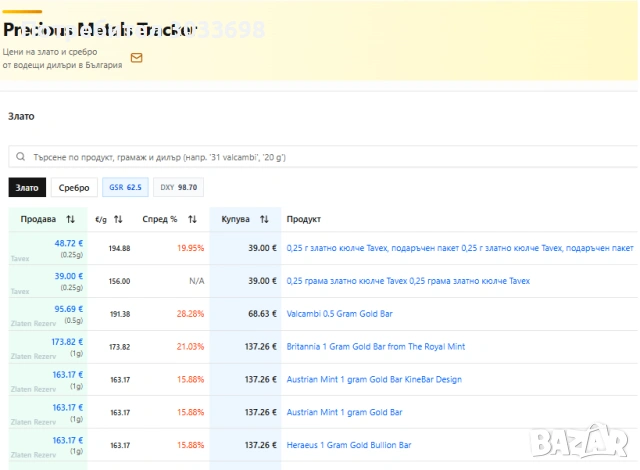640x470 pixels.
Task: Toggle the DXY 98.70 indicator
Action: [179, 187]
